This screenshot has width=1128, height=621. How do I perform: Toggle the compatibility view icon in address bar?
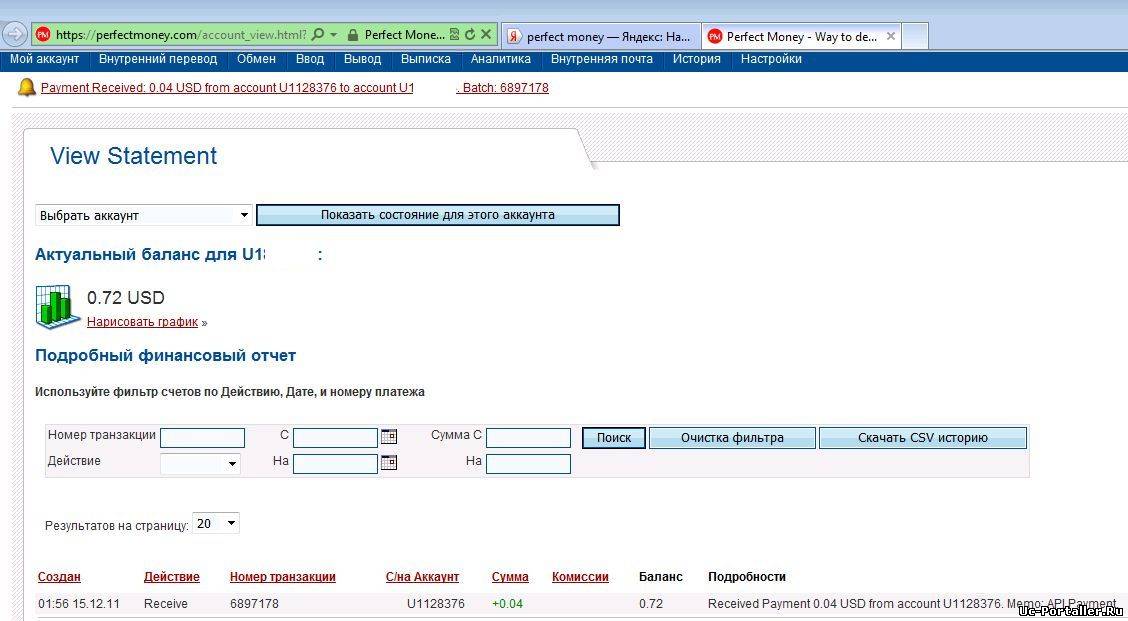455,35
